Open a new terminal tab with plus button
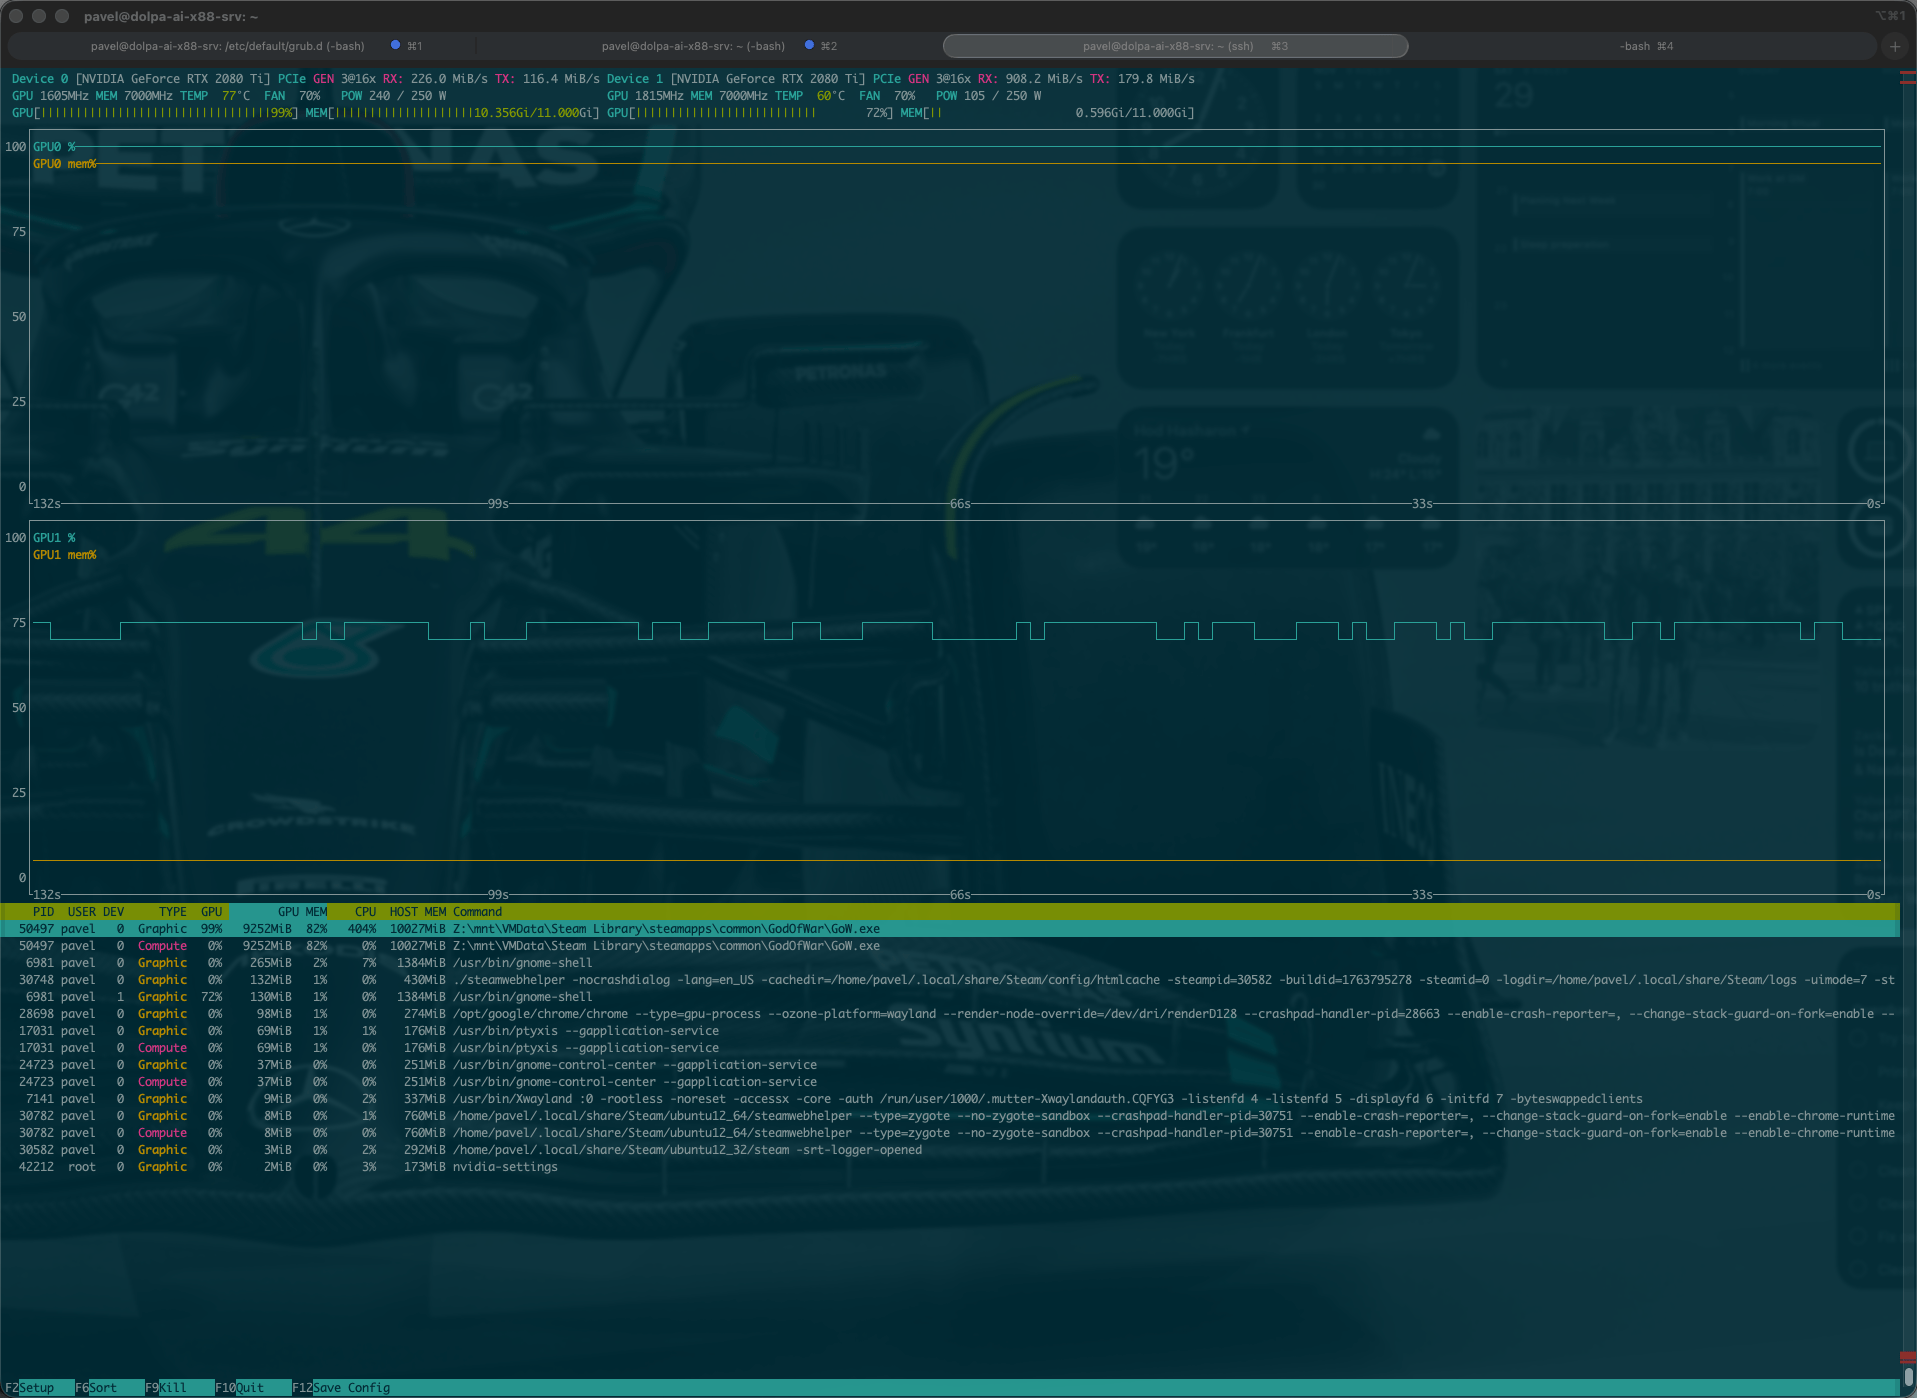The width and height of the screenshot is (1917, 1398). tap(1894, 46)
